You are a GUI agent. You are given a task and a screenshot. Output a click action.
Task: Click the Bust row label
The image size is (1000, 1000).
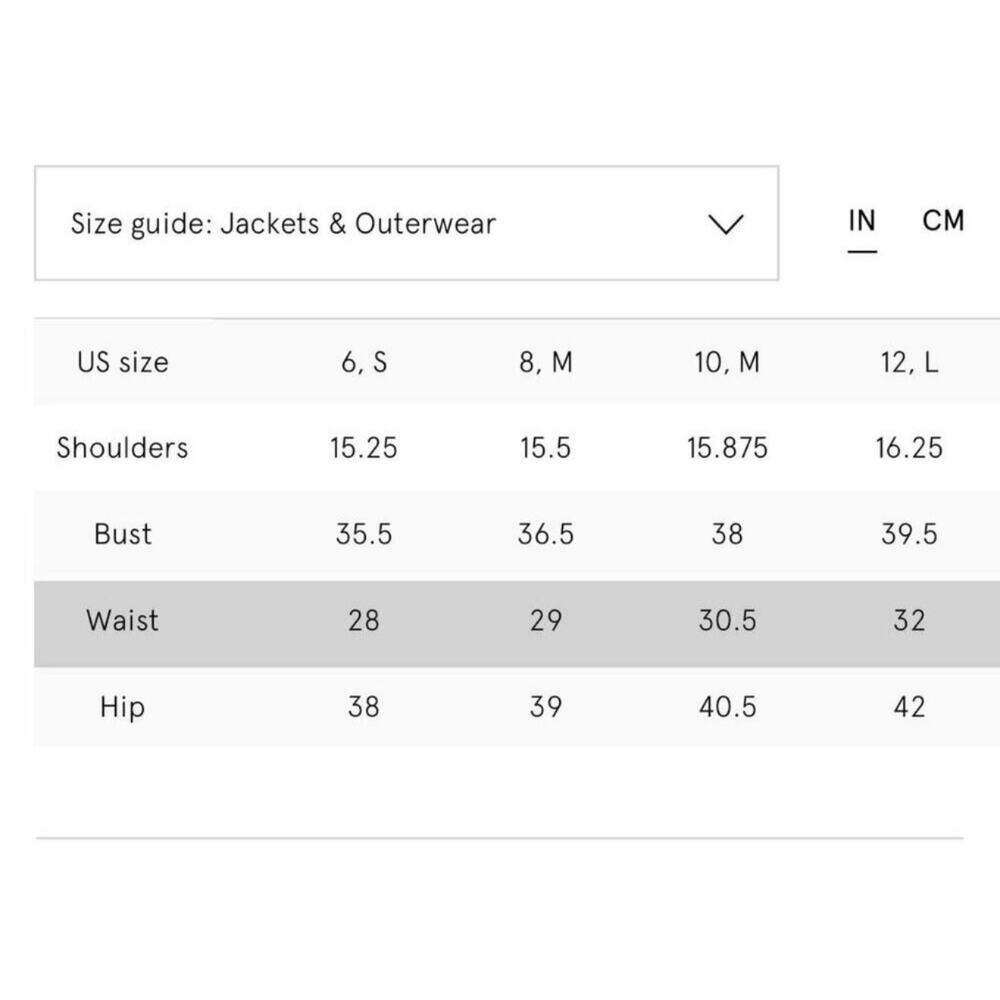[122, 534]
